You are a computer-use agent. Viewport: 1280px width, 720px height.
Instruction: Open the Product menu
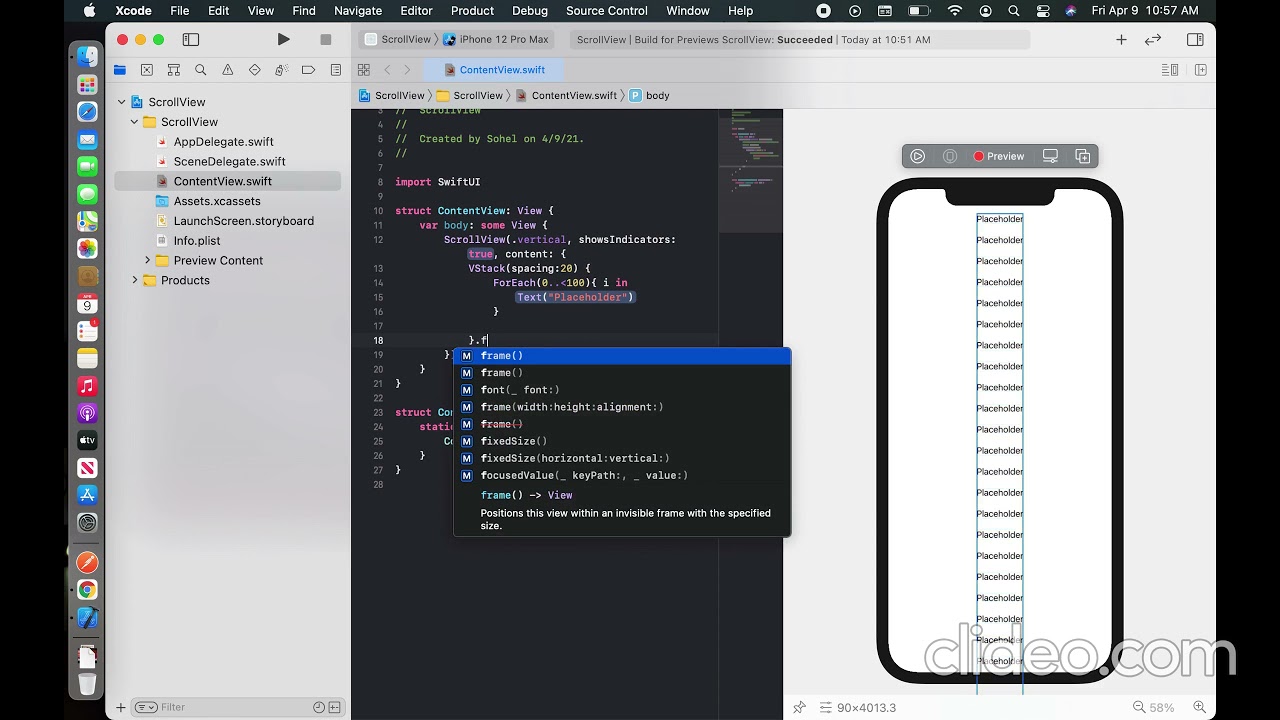click(472, 11)
